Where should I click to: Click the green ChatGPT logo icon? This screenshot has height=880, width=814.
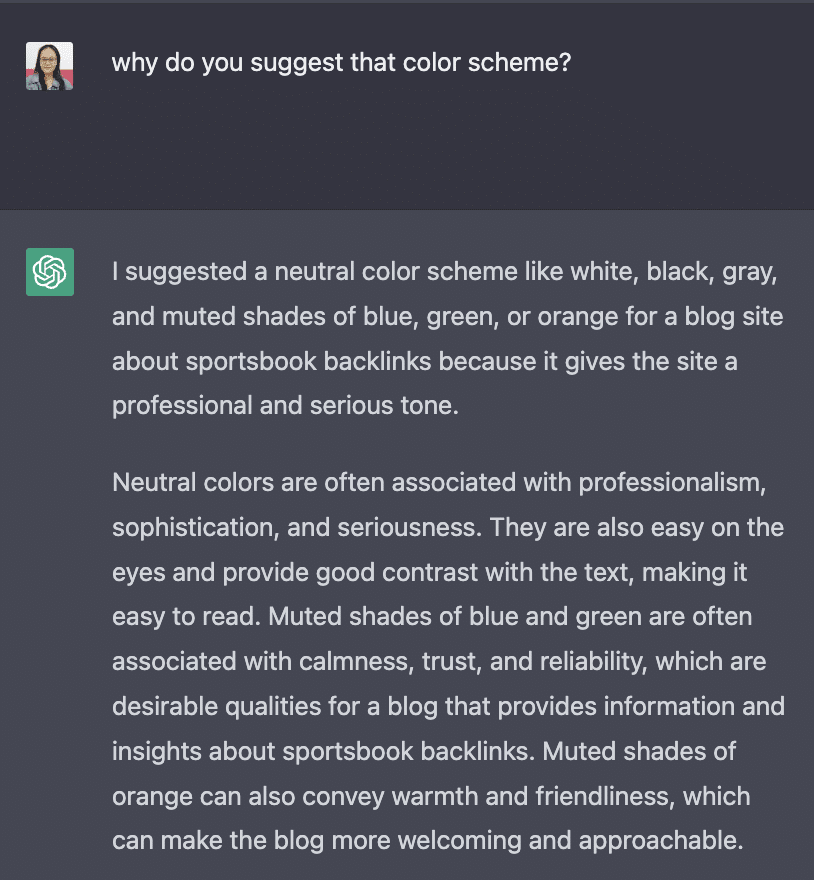pos(50,271)
